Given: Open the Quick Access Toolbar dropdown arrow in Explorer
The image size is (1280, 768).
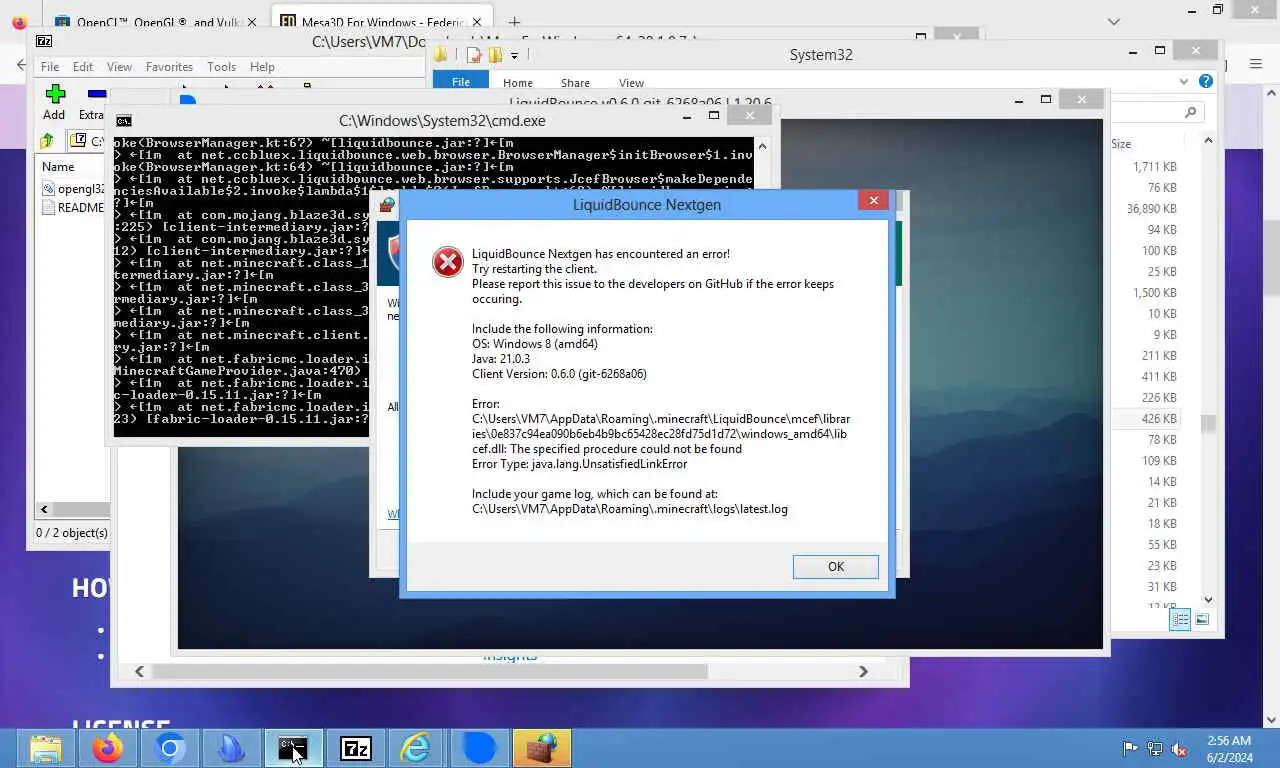Looking at the screenshot, I should pyautogui.click(x=515, y=55).
